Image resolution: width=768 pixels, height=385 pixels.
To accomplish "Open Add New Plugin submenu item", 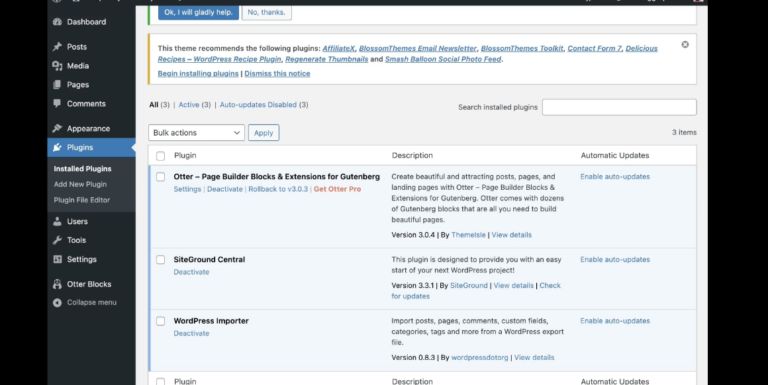I will click(x=80, y=184).
